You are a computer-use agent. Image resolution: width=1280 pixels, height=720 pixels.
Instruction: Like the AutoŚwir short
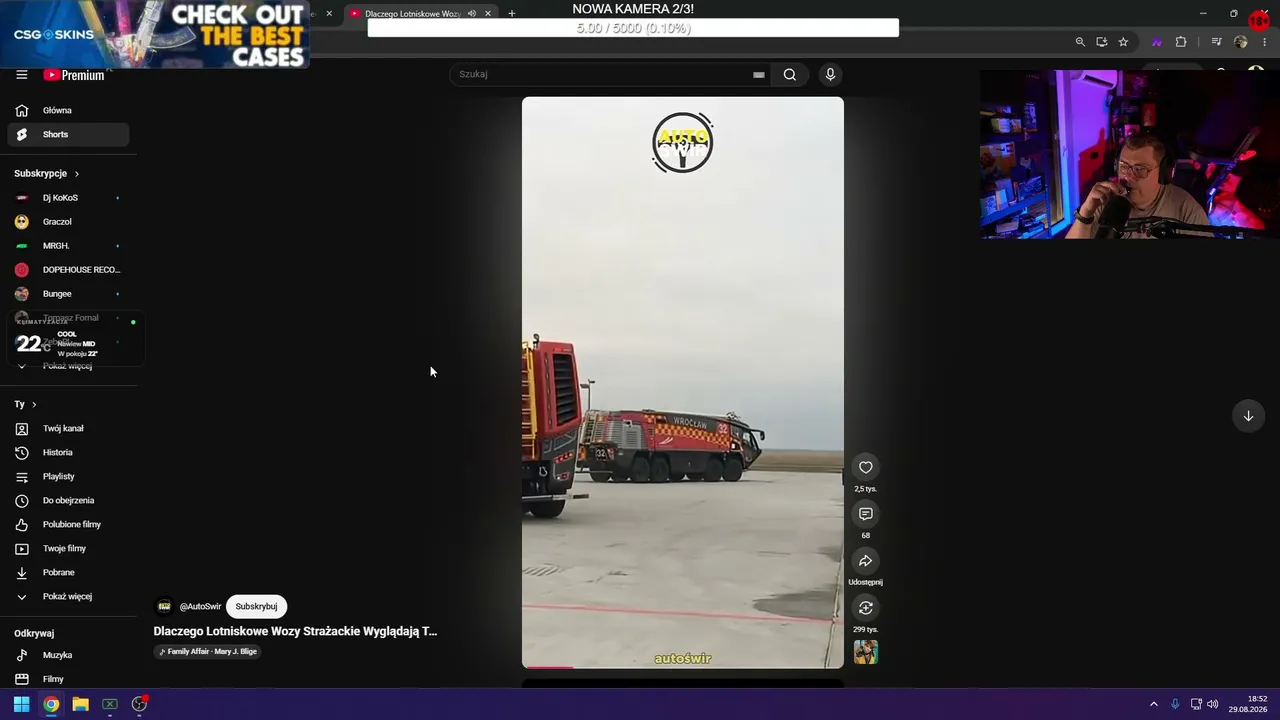[866, 467]
